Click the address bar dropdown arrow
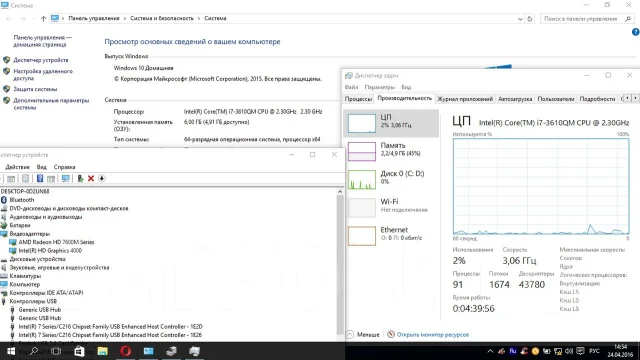640x360 pixels. pyautogui.click(x=520, y=19)
